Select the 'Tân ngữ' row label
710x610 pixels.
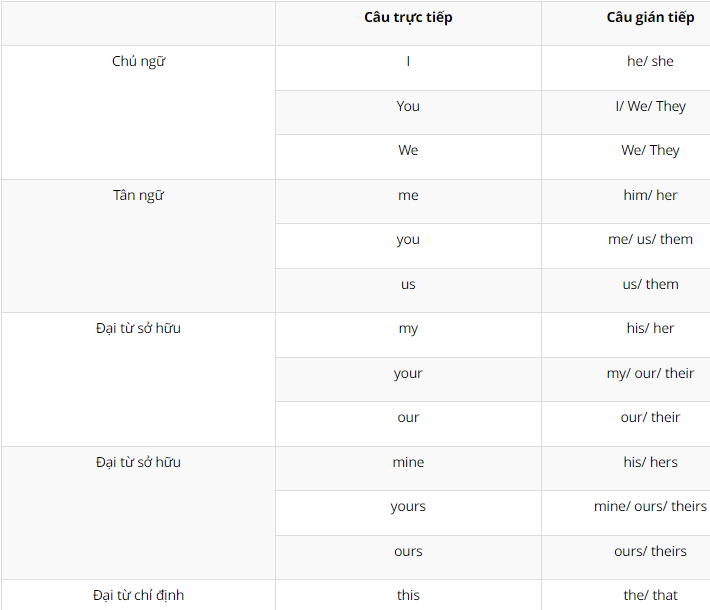click(x=138, y=195)
